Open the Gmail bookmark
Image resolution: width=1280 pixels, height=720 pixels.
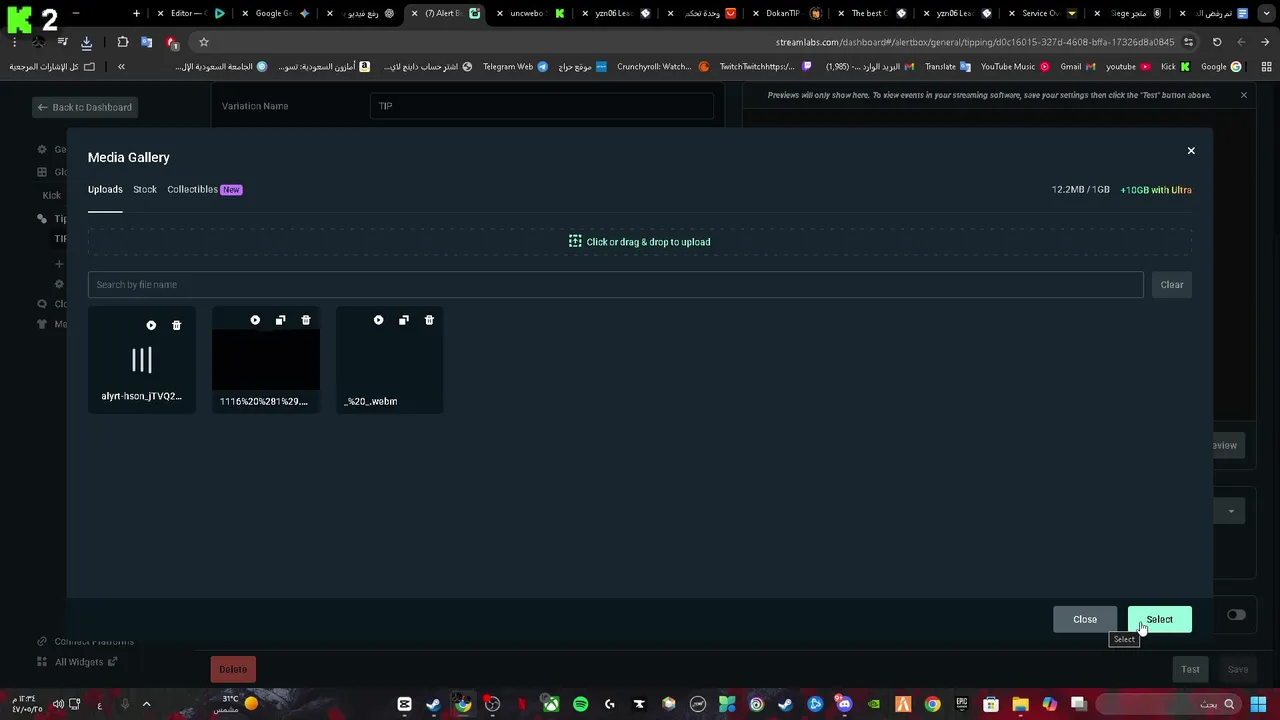pos(1078,67)
